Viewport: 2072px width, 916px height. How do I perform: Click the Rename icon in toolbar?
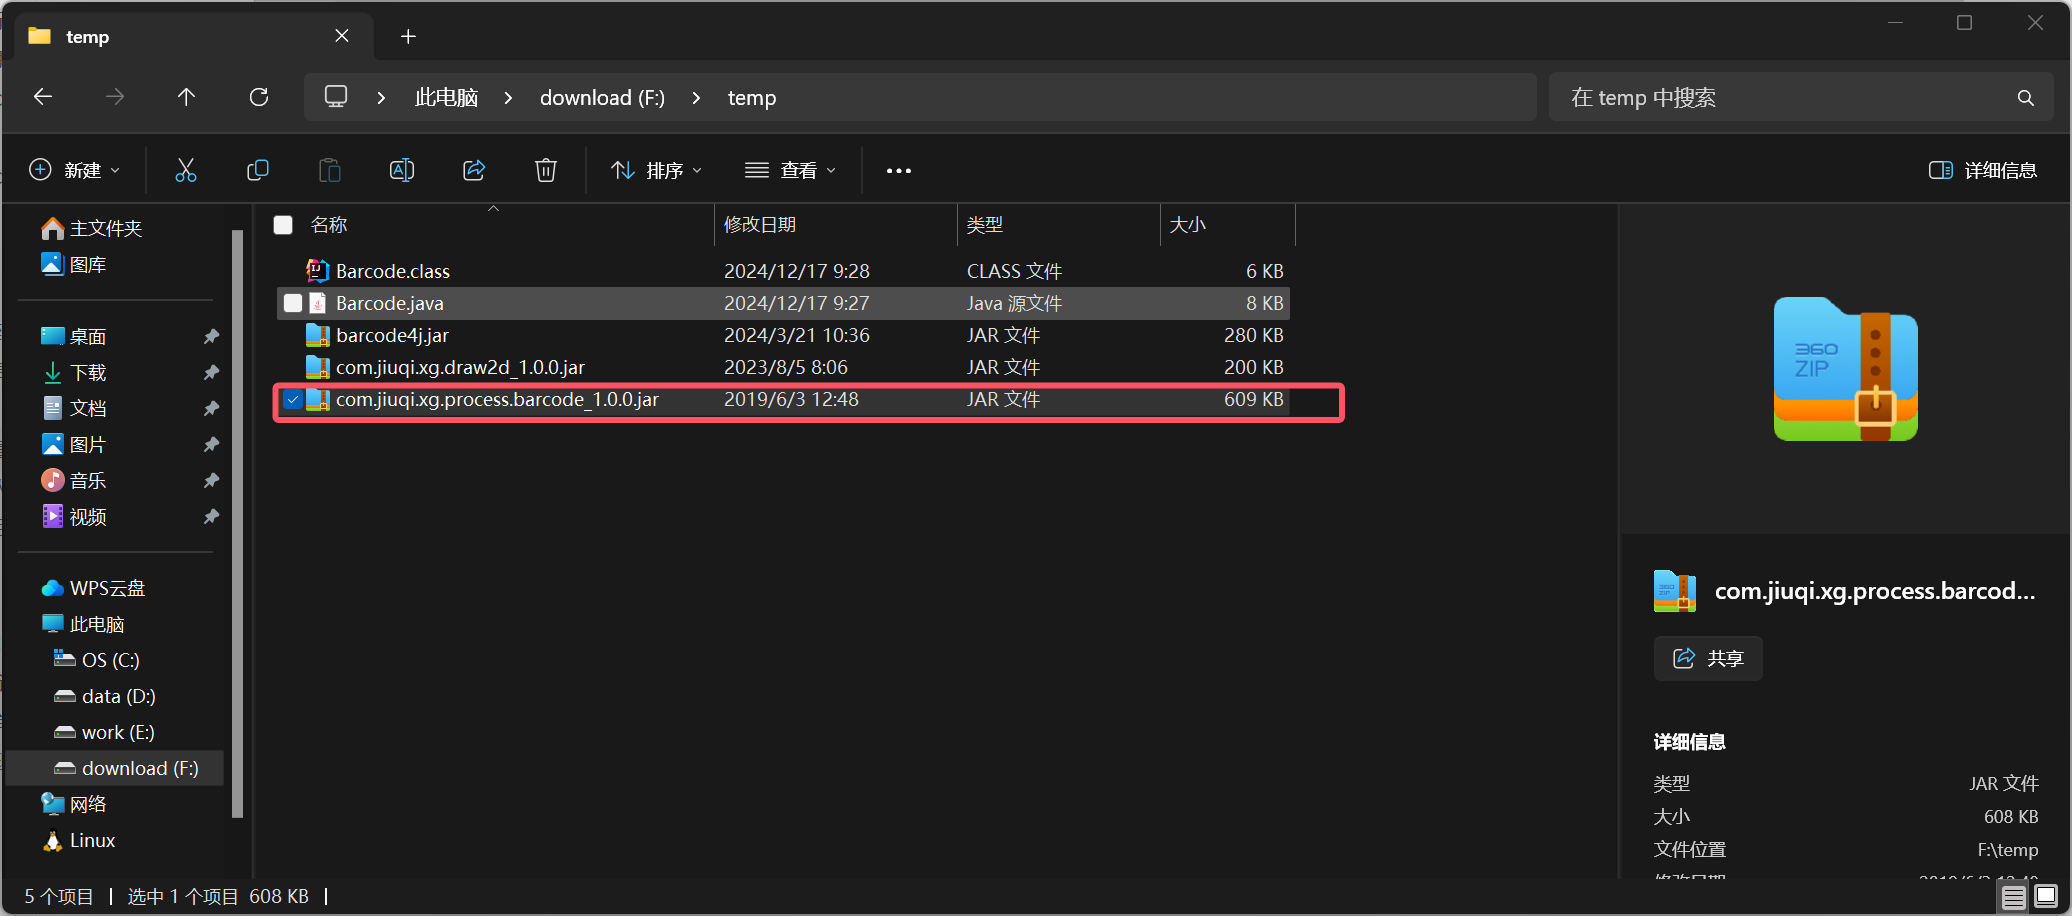tap(402, 170)
